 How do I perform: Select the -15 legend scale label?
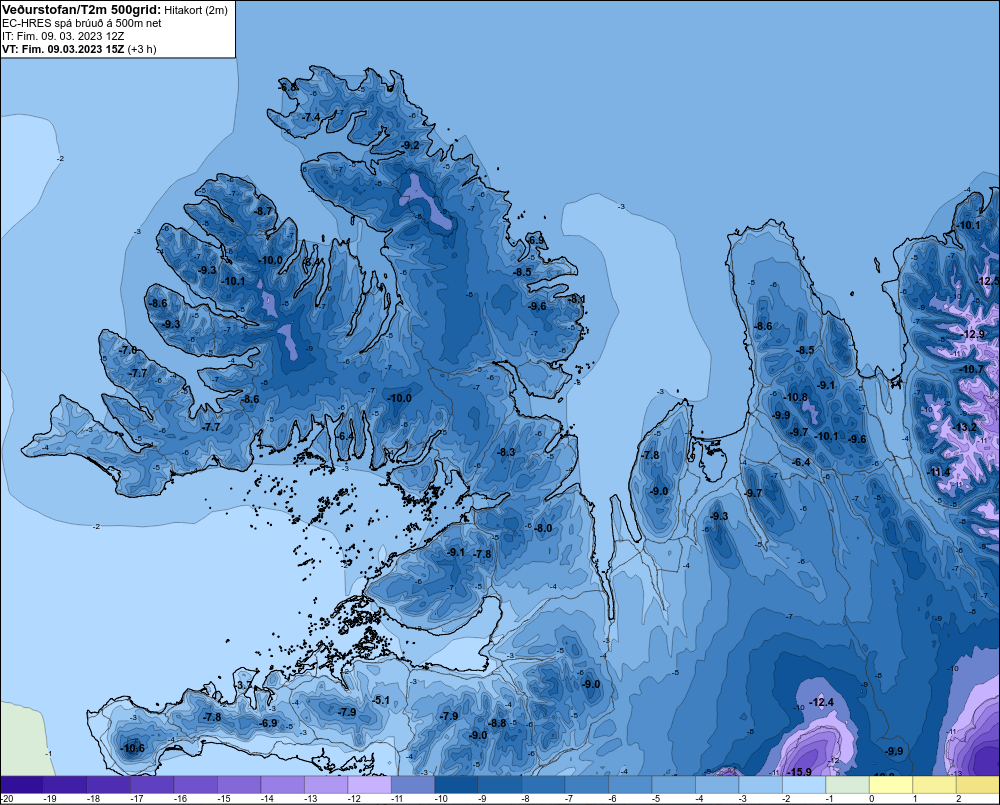tap(223, 799)
